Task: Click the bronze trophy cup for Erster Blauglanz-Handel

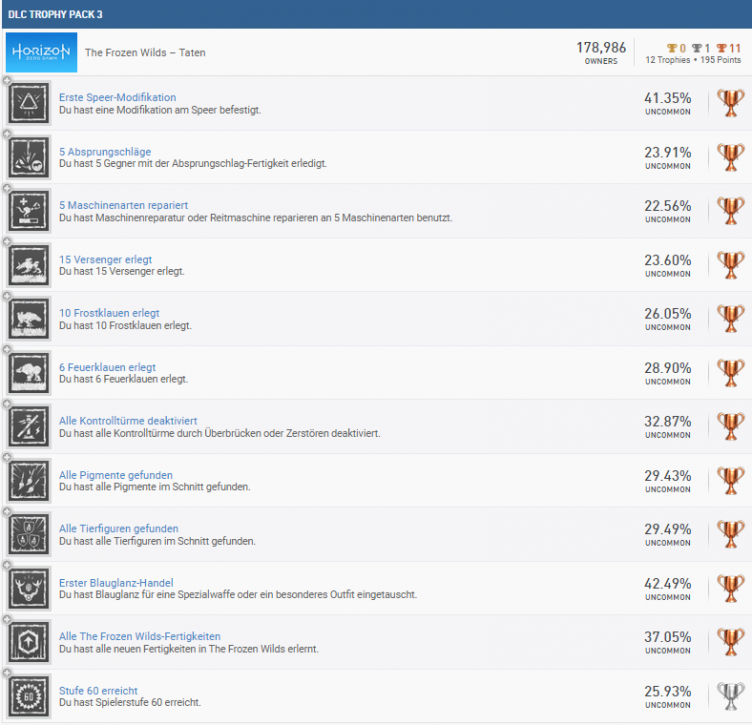Action: 731,589
